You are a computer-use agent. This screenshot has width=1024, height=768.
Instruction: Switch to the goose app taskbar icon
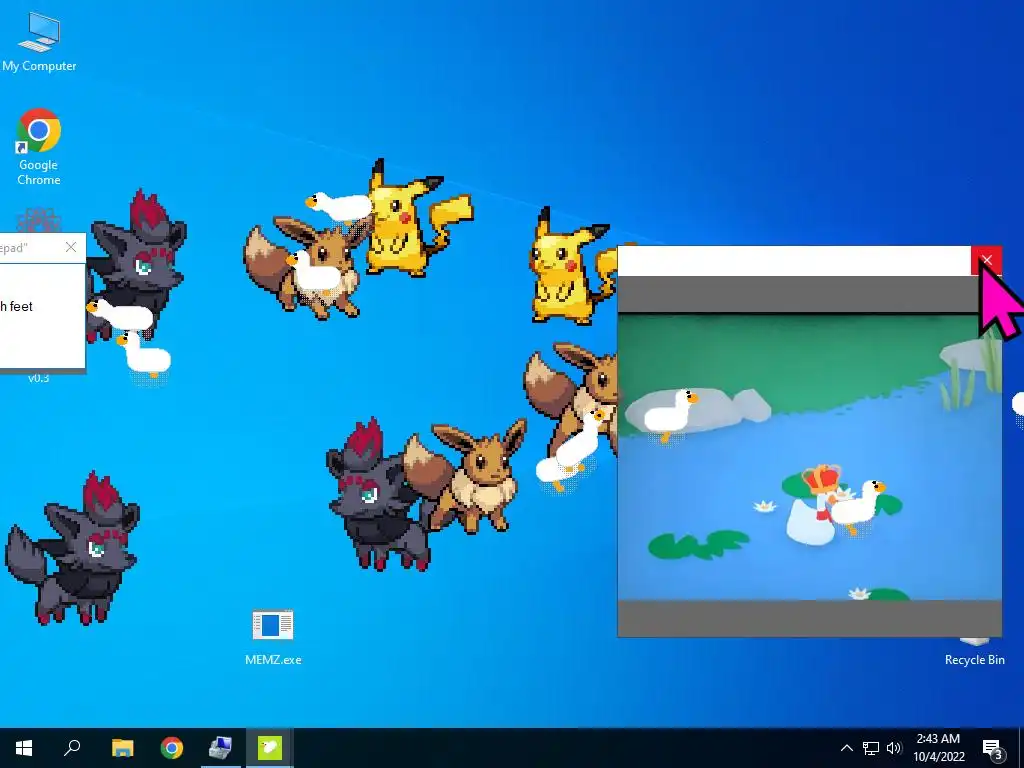tap(269, 748)
